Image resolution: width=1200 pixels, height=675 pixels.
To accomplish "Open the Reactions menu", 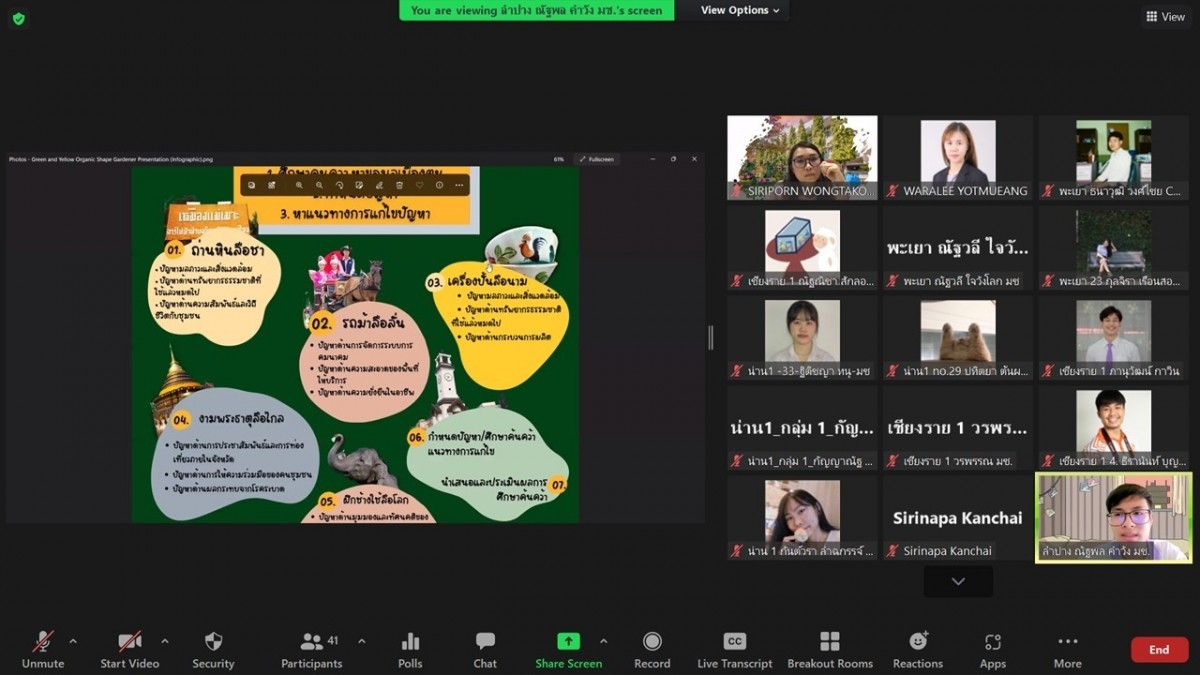I will click(x=917, y=650).
